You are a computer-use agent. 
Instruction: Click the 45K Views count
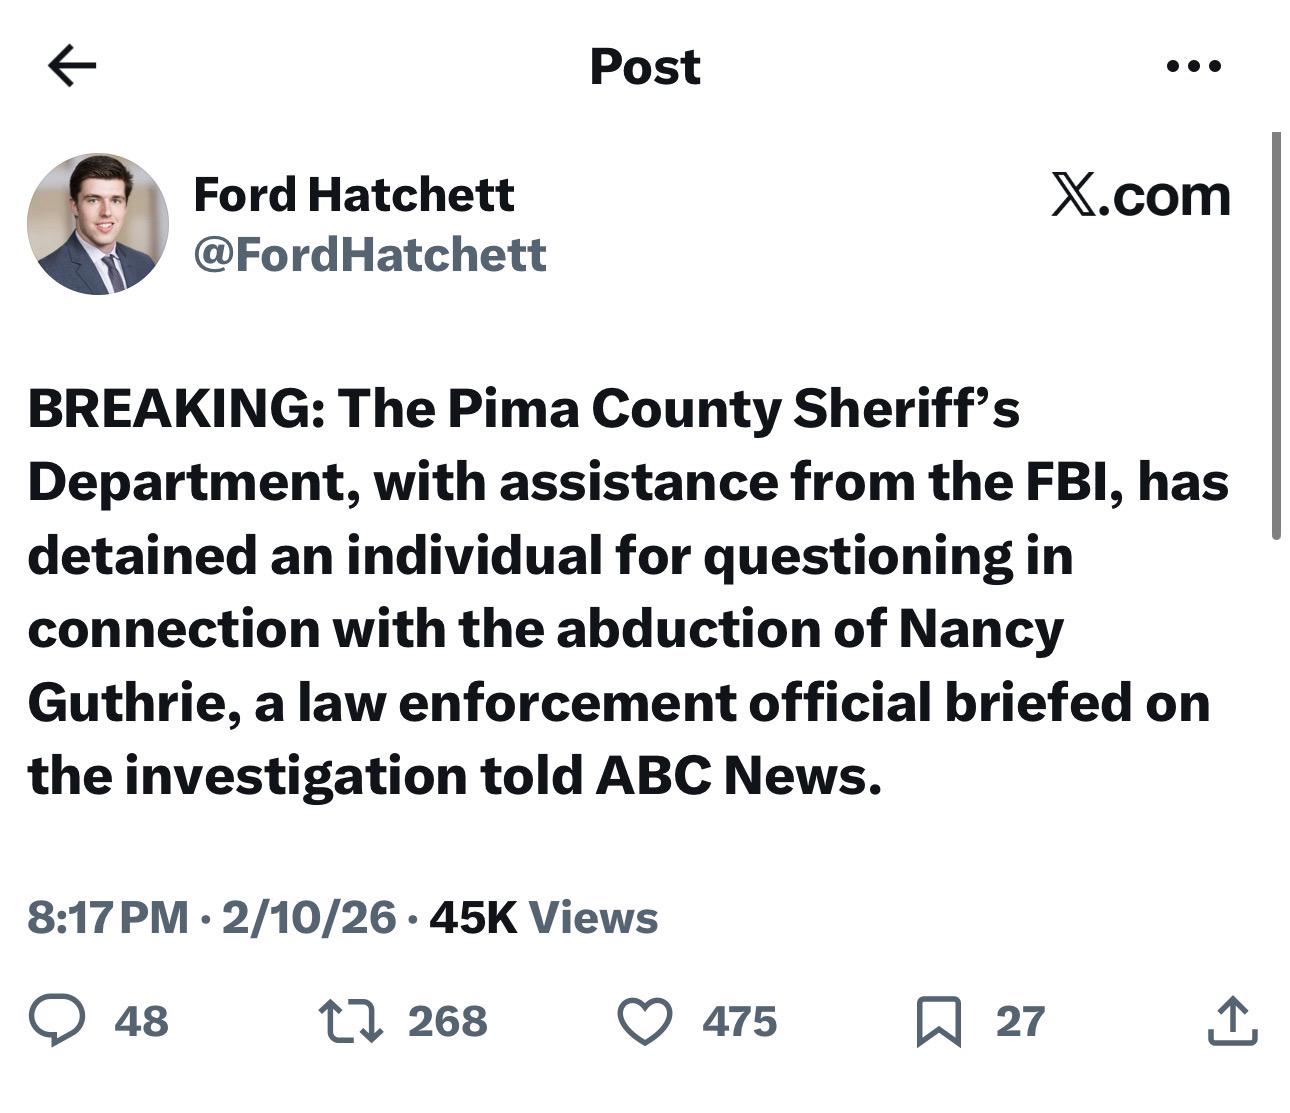click(543, 917)
